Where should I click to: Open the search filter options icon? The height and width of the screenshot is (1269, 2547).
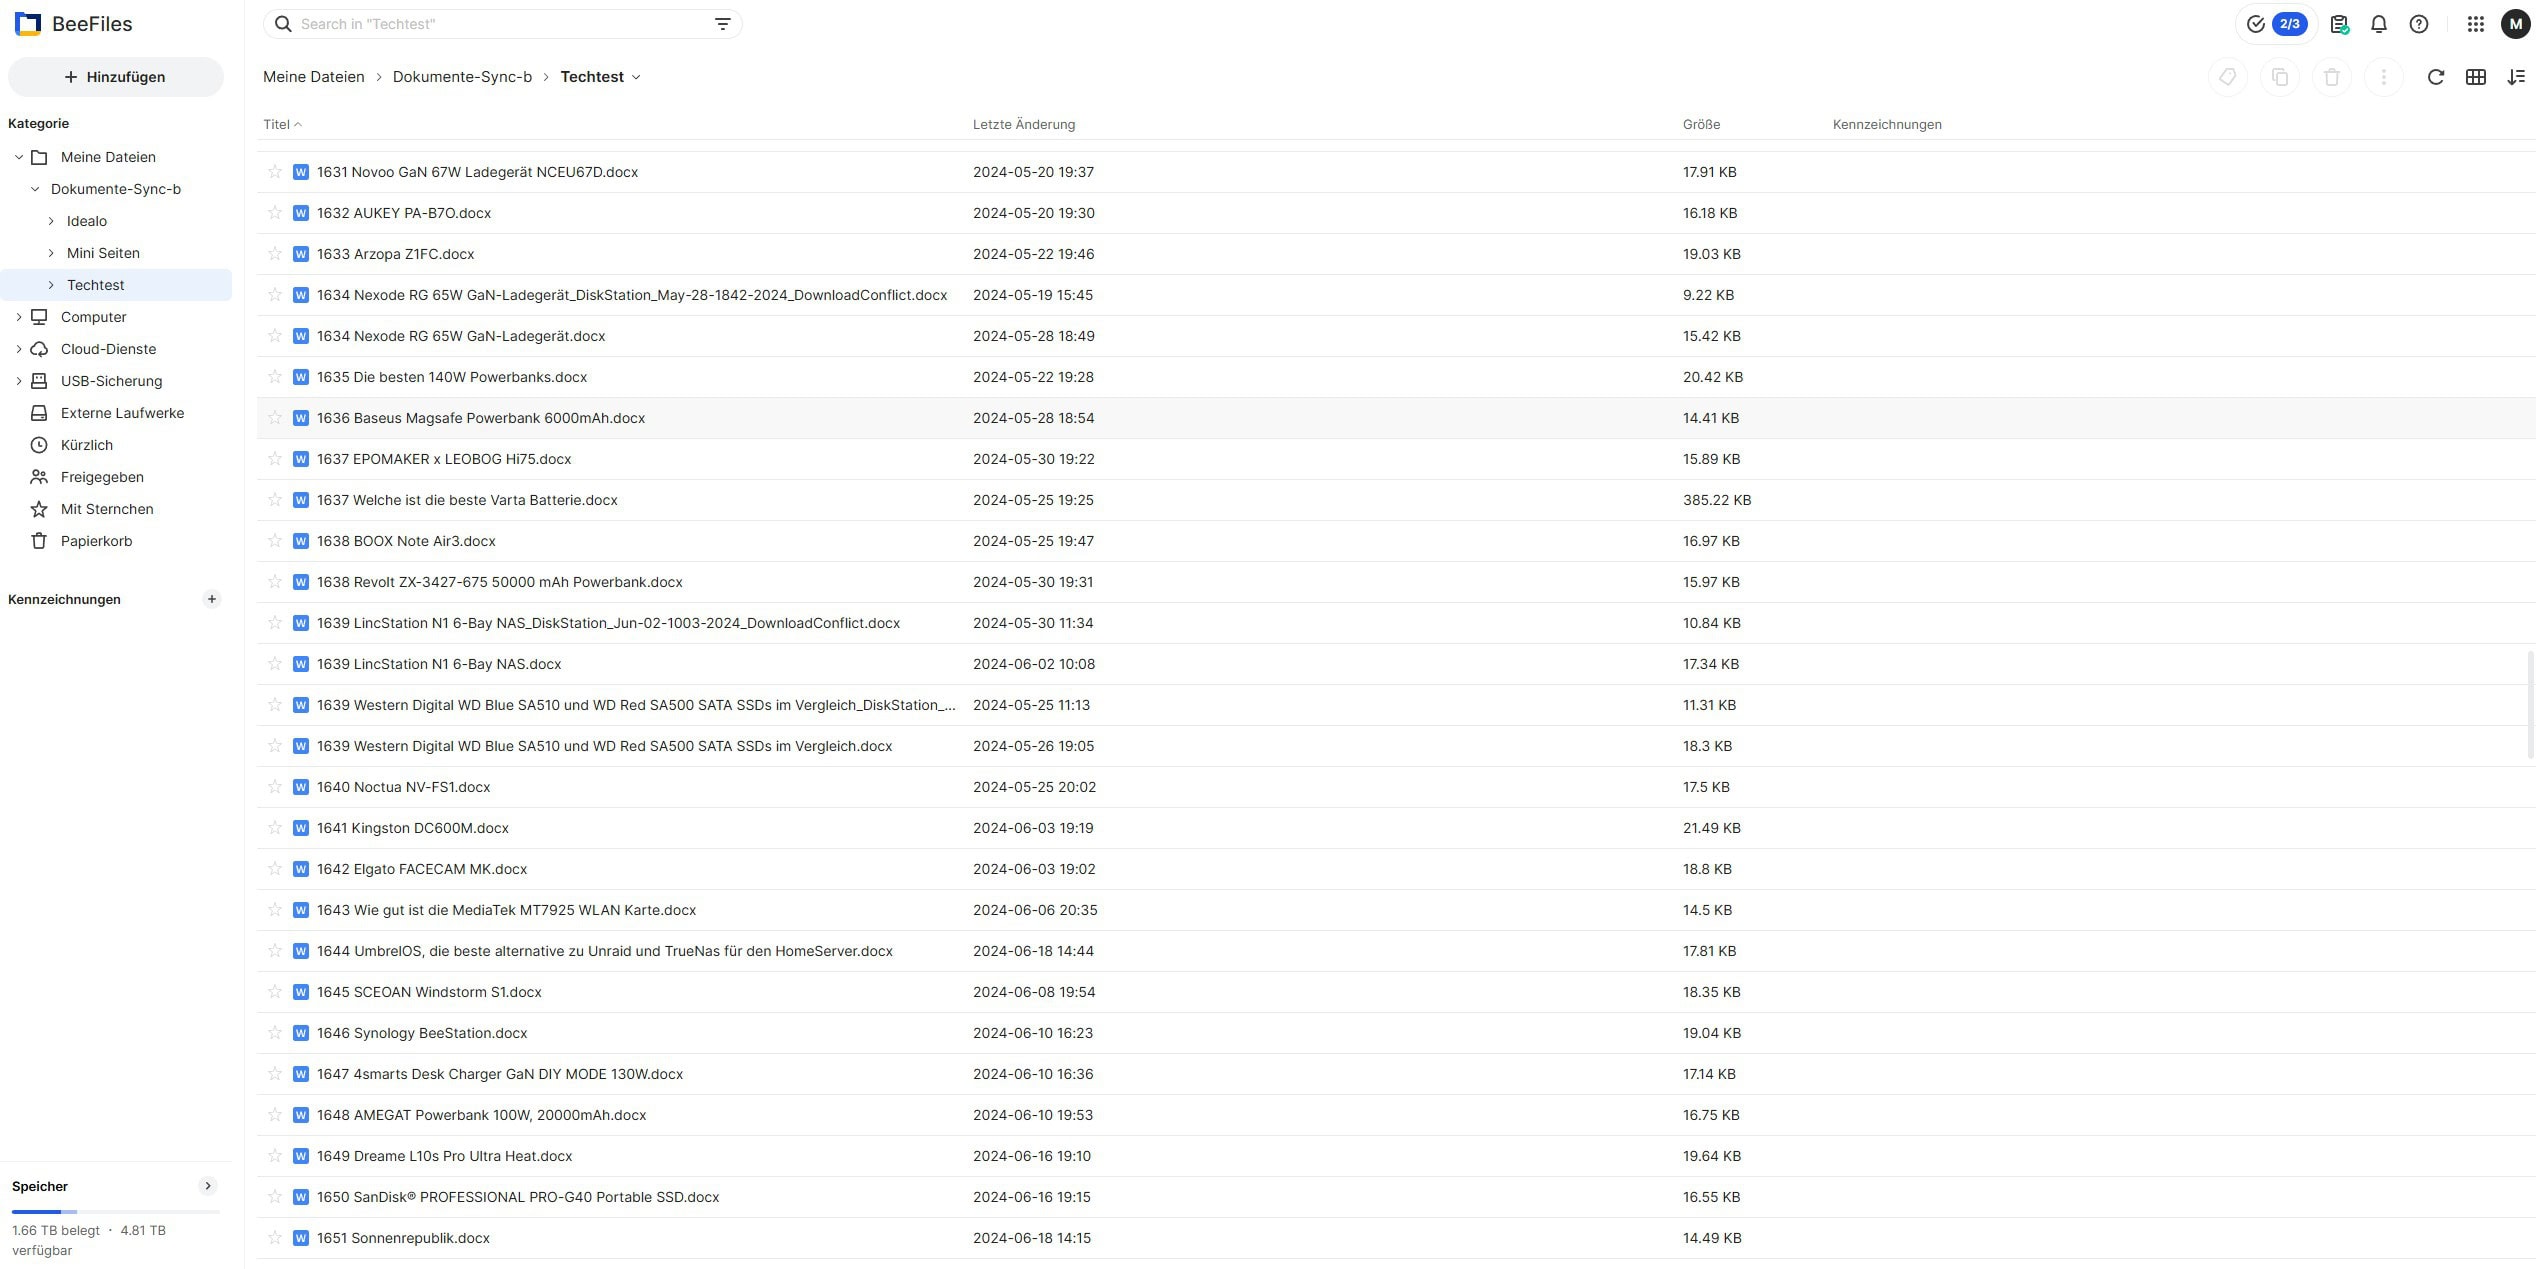point(722,24)
